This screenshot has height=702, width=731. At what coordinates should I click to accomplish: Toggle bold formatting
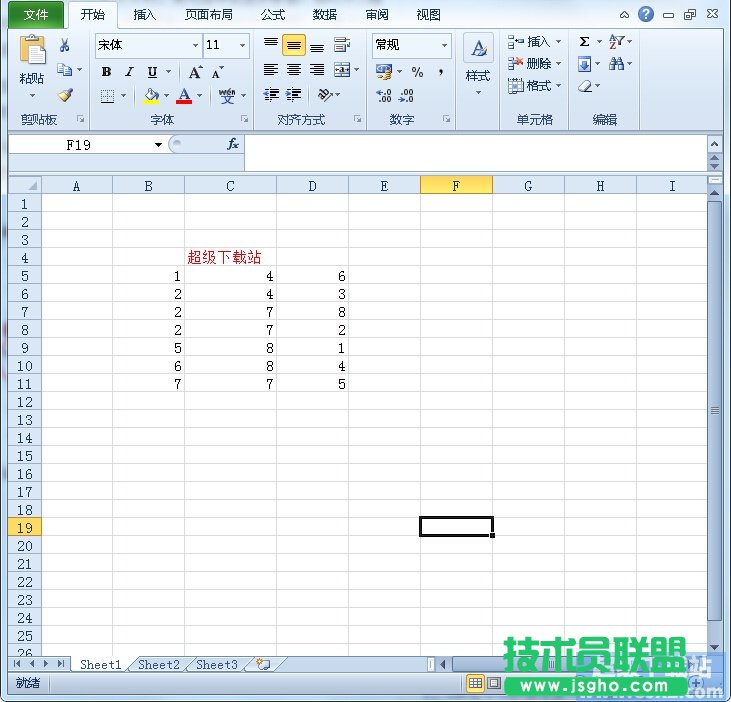point(106,72)
